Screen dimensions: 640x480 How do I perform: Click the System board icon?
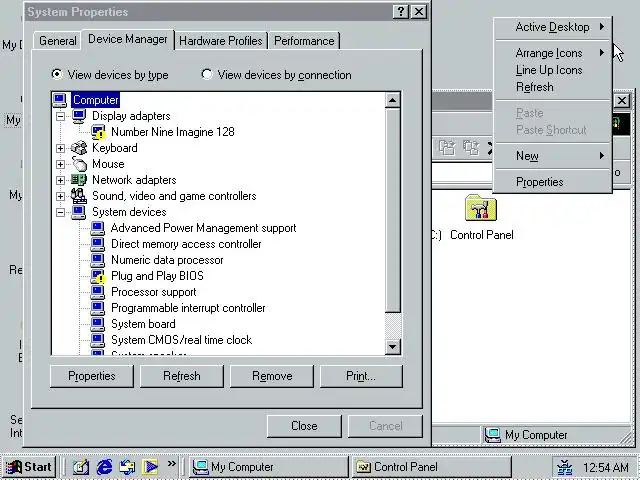98,324
